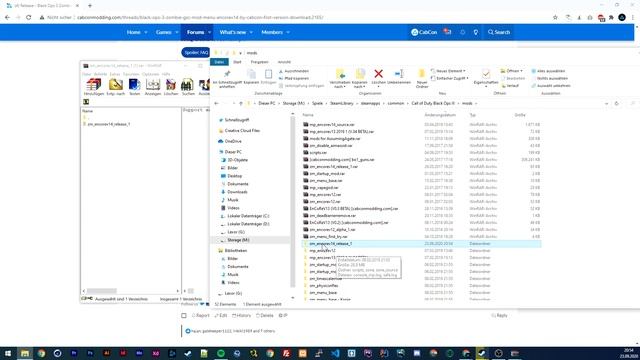Click Forums in site navbar
This screenshot has height=360, width=640.
[197, 32]
